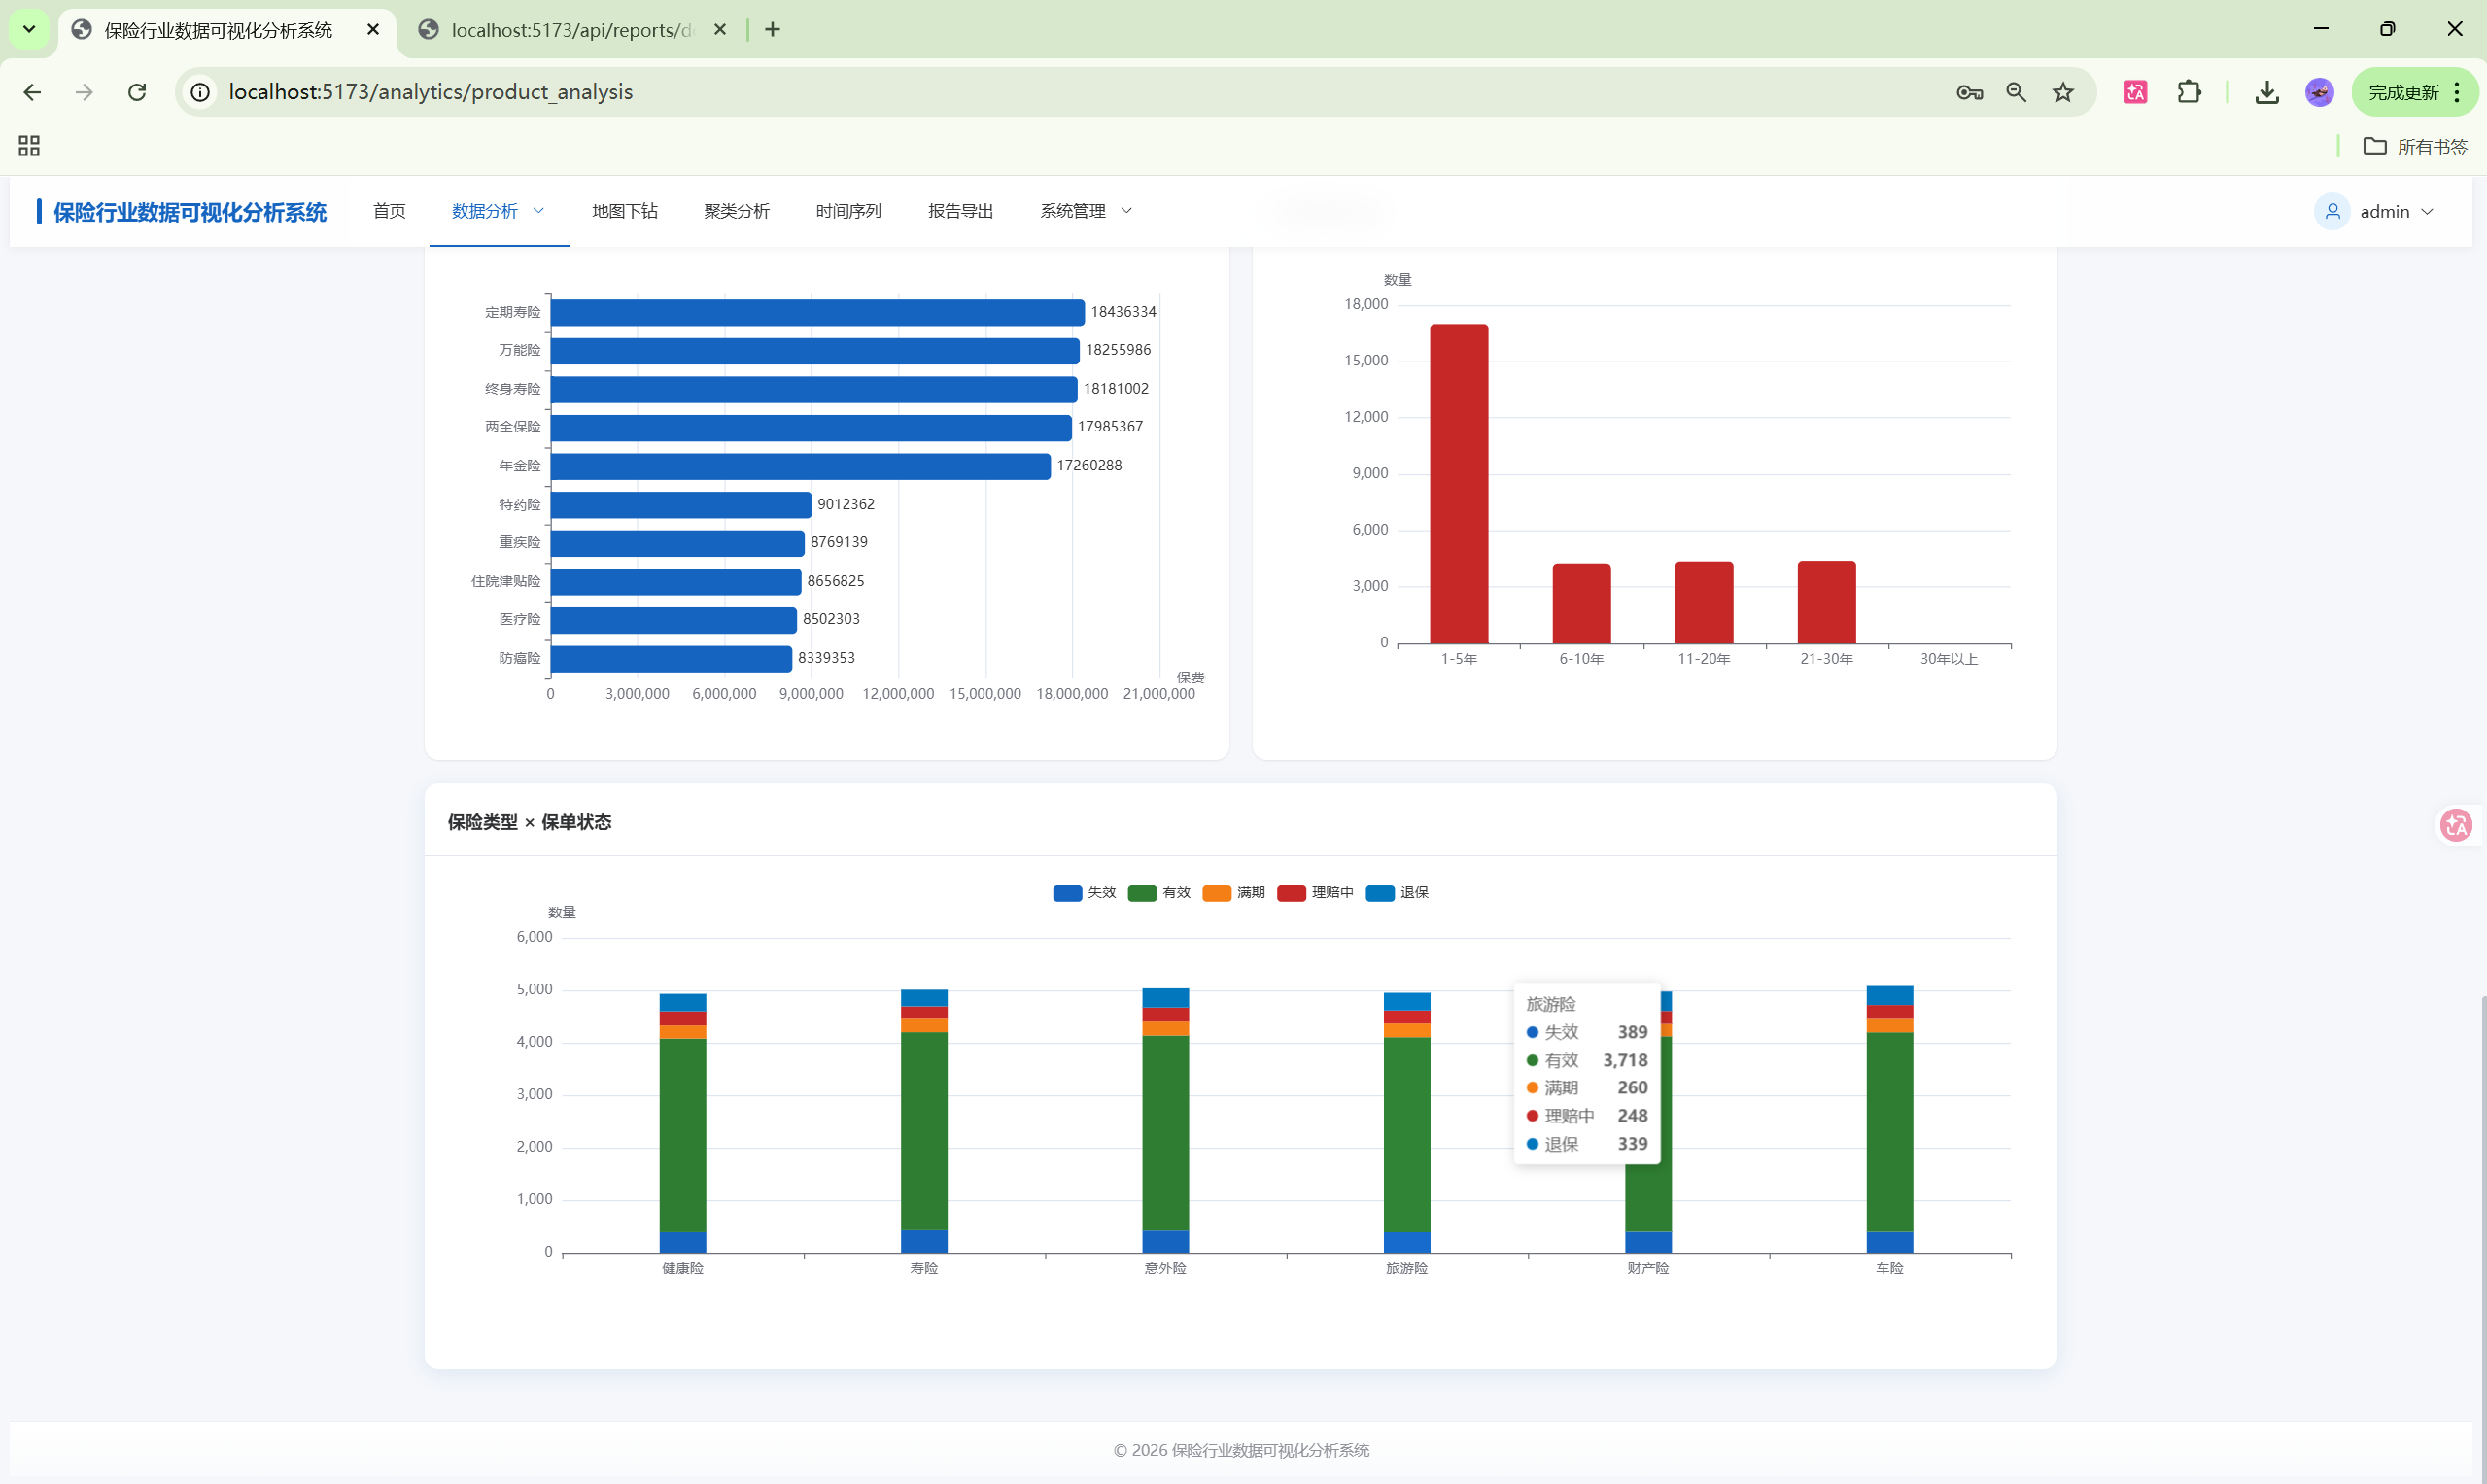
Task: Click the site information icon
Action: point(201,92)
